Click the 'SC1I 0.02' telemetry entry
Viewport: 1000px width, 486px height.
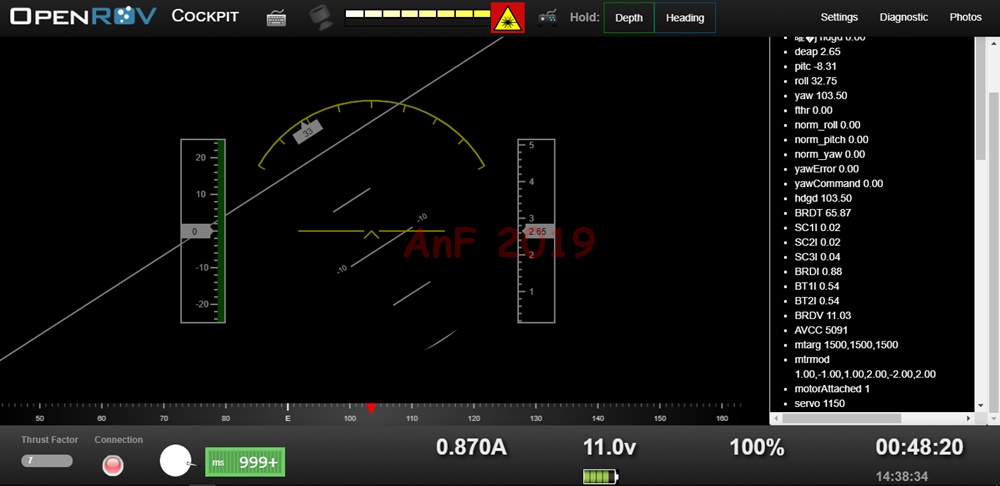817,228
